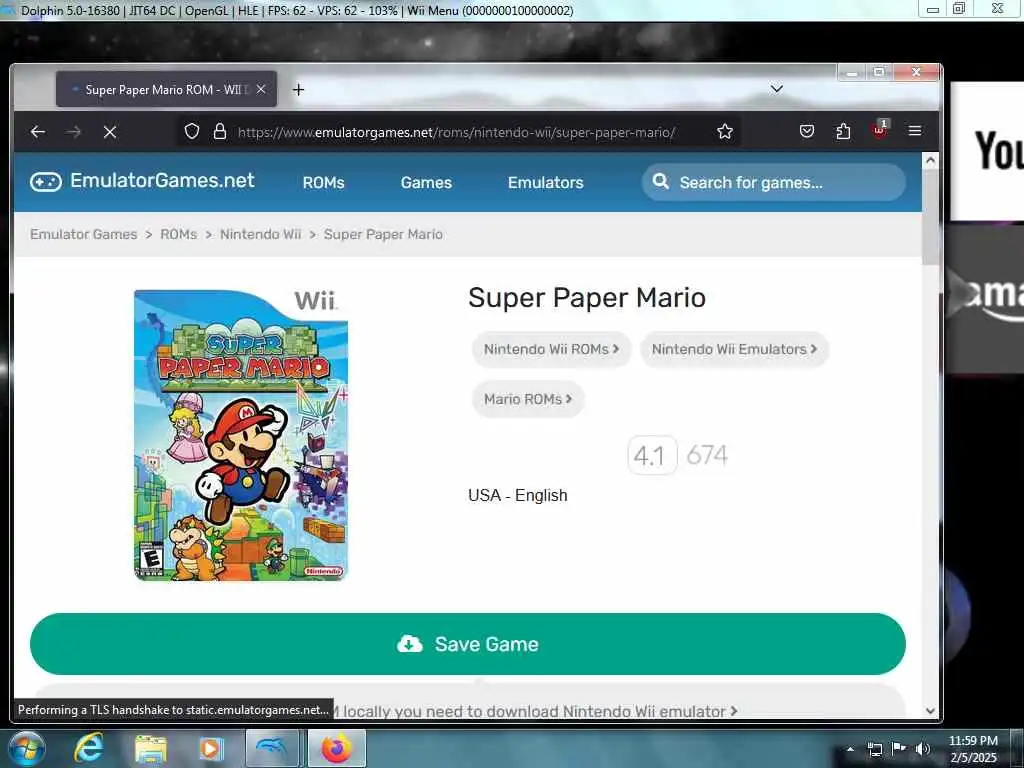
Task: Click the 674 votes count
Action: tap(707, 455)
